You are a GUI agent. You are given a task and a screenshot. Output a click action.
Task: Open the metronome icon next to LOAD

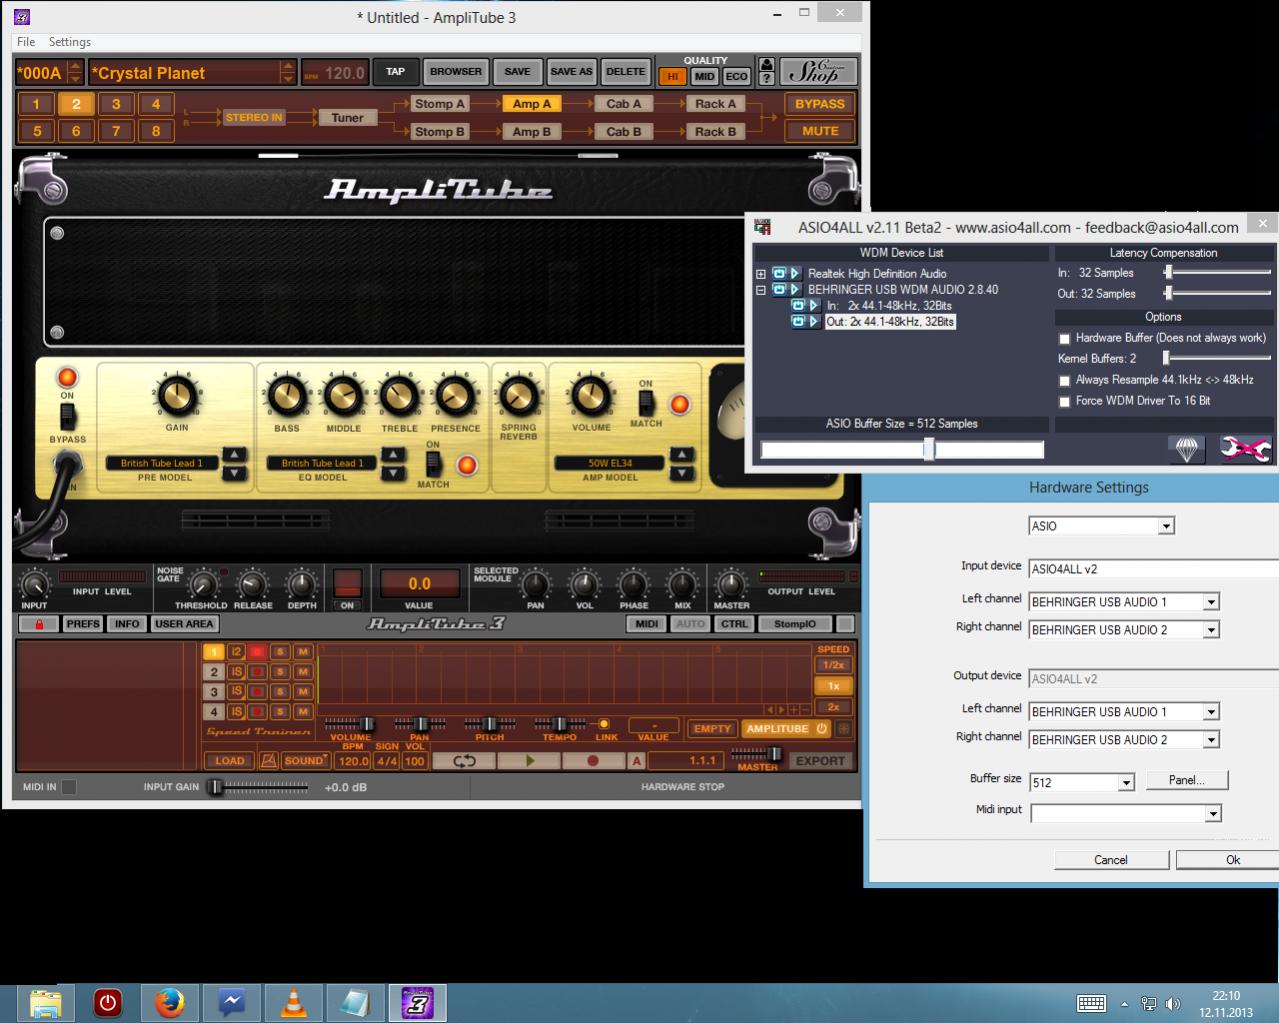[268, 761]
